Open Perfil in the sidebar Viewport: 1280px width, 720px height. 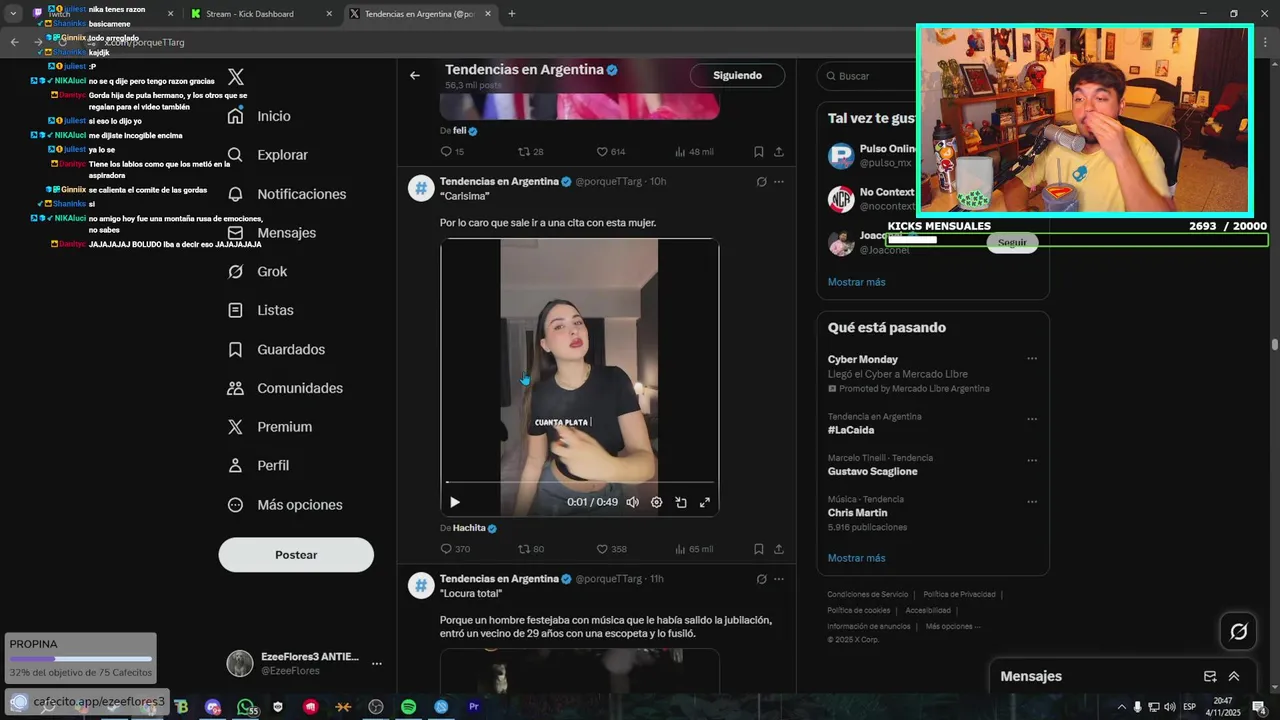(x=258, y=466)
